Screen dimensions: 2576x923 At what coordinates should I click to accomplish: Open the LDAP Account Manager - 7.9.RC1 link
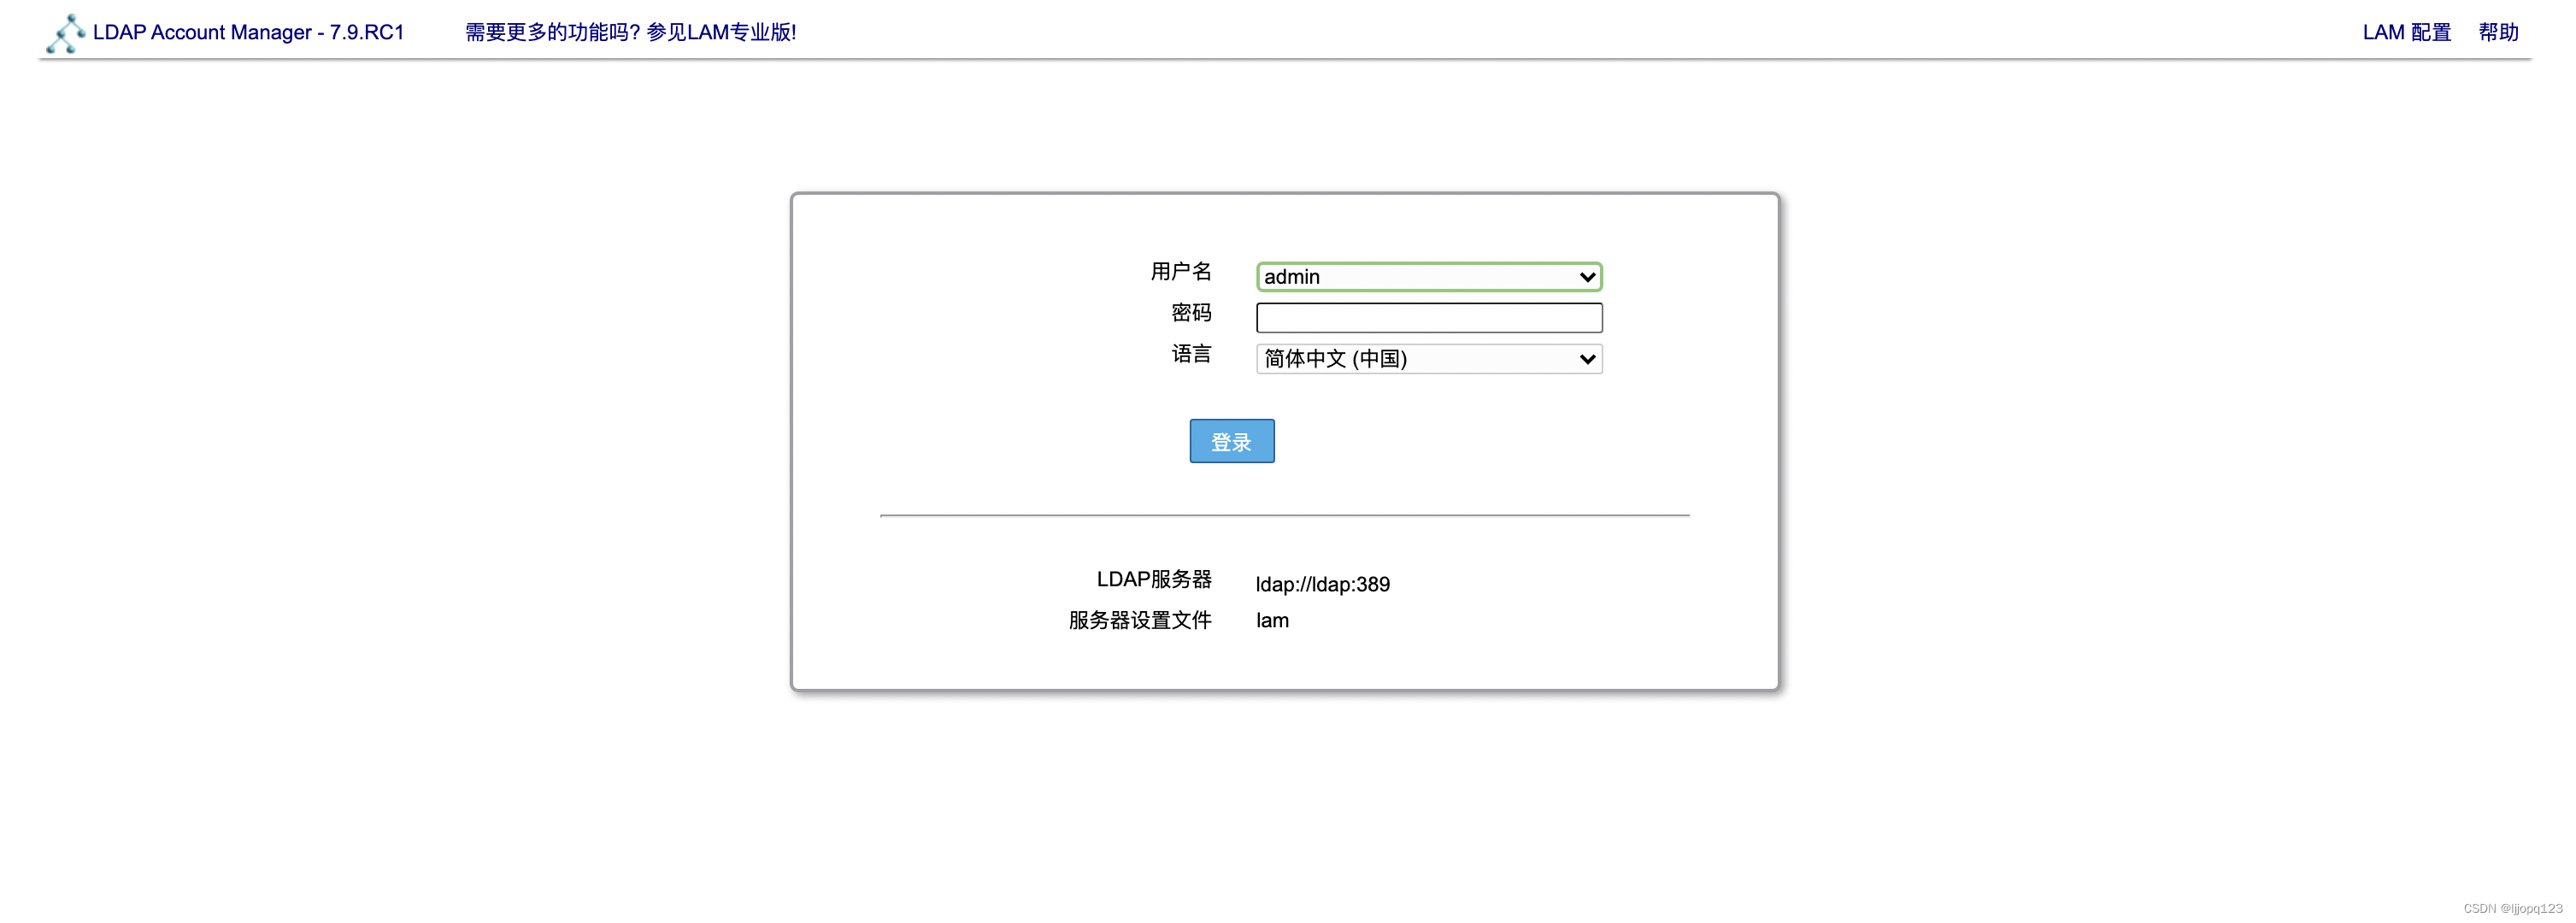pos(248,32)
